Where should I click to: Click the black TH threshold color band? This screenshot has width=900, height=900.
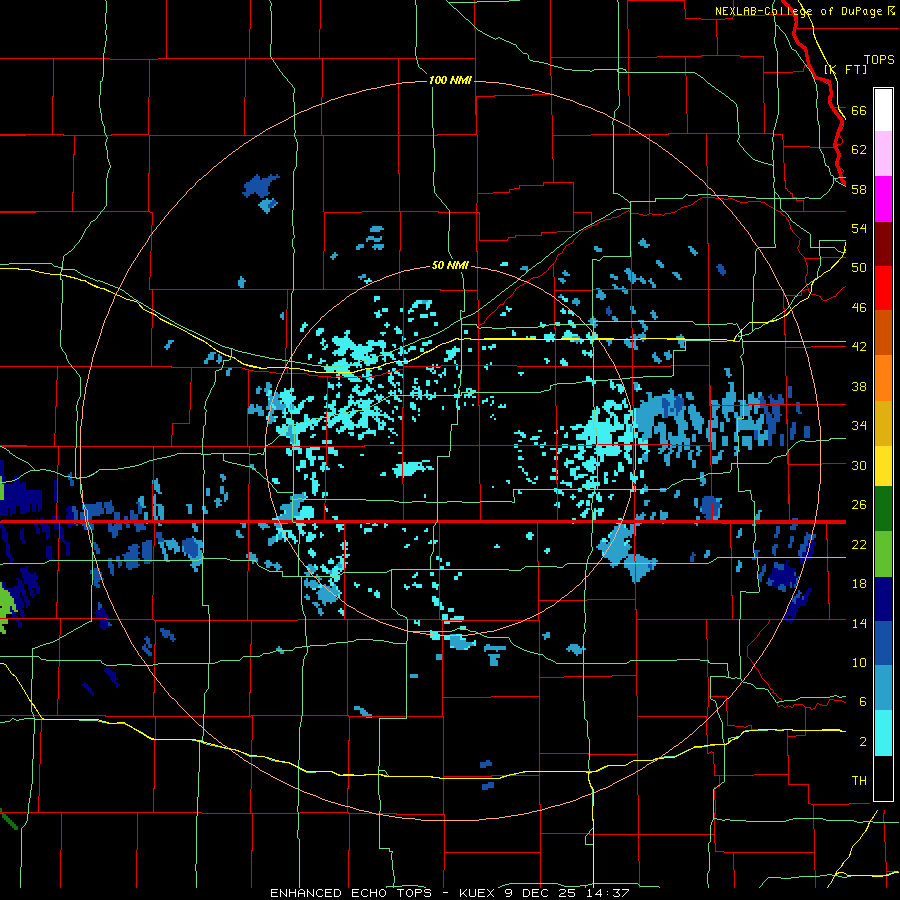click(x=883, y=778)
